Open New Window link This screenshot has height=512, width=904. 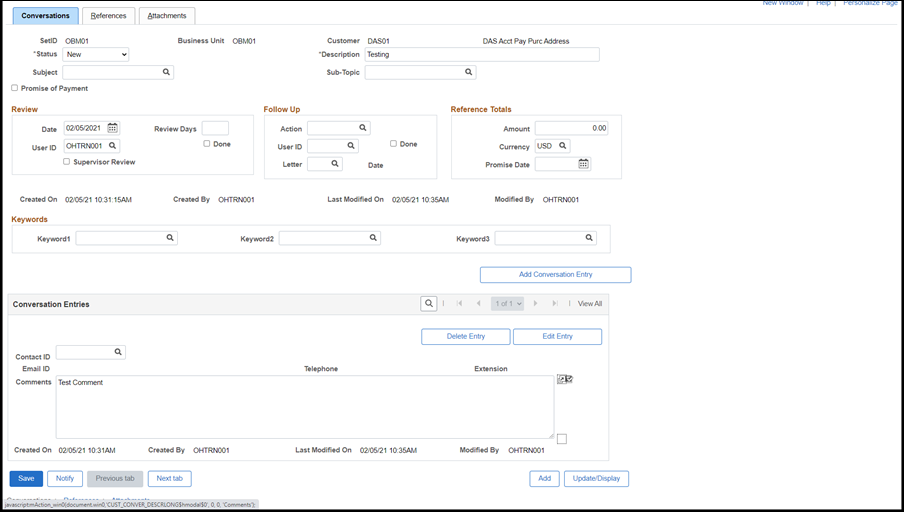[782, 3]
